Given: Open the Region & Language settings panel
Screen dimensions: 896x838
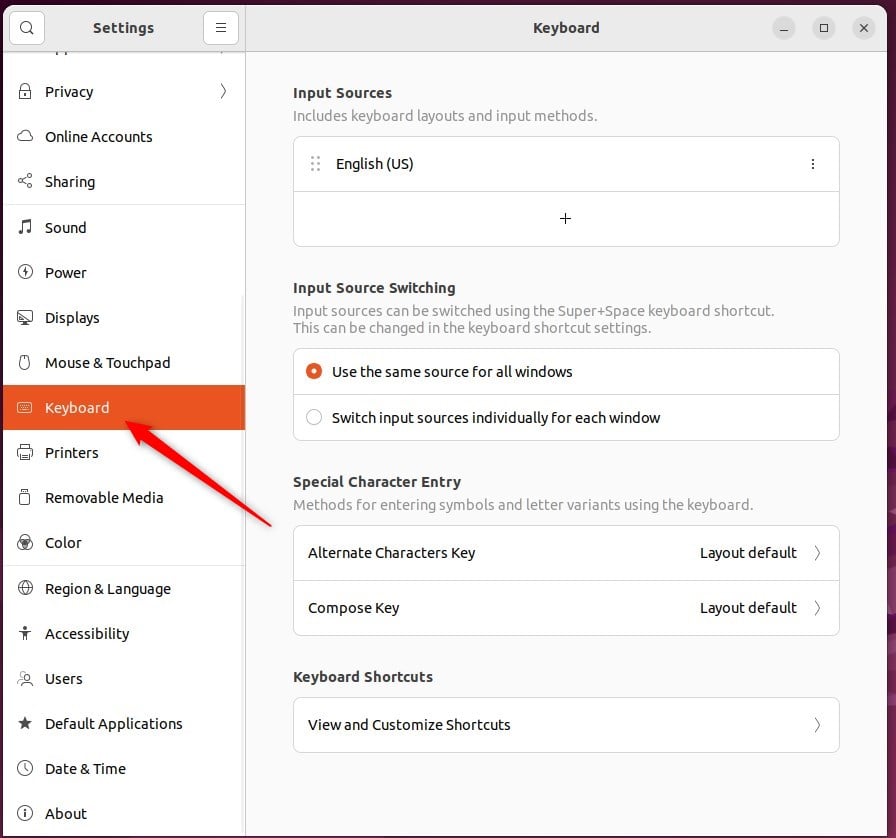Looking at the screenshot, I should coord(124,588).
